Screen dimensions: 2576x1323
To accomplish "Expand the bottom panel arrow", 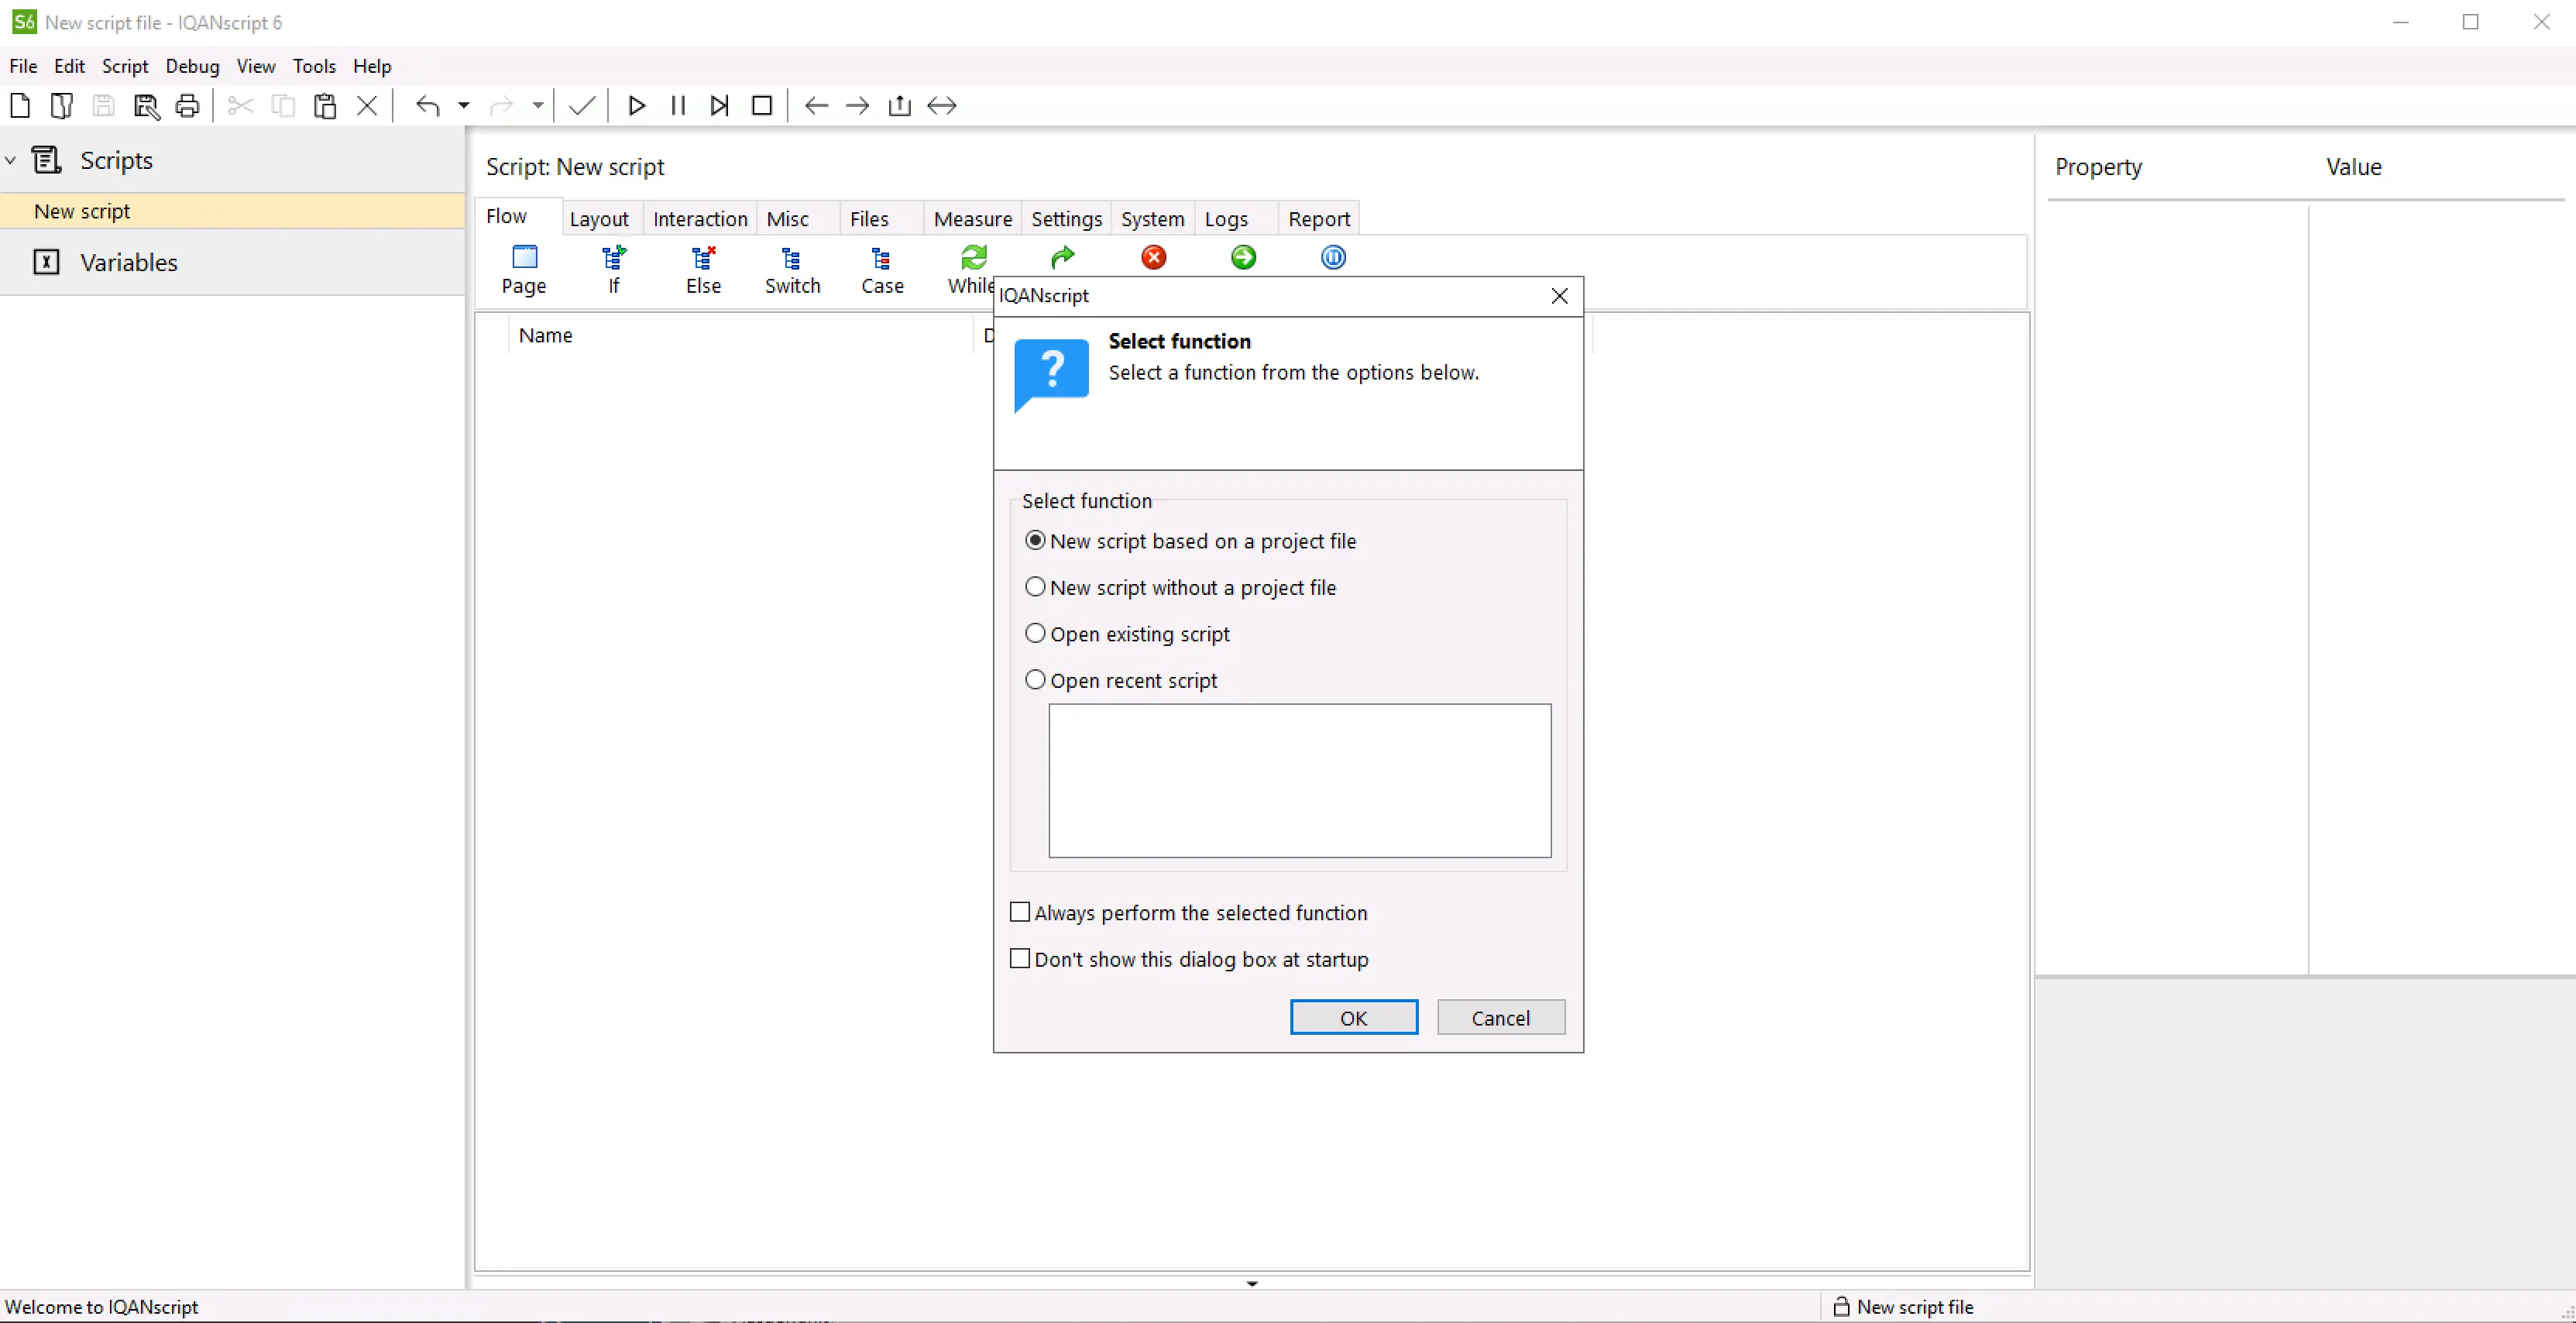I will pos(1252,1283).
